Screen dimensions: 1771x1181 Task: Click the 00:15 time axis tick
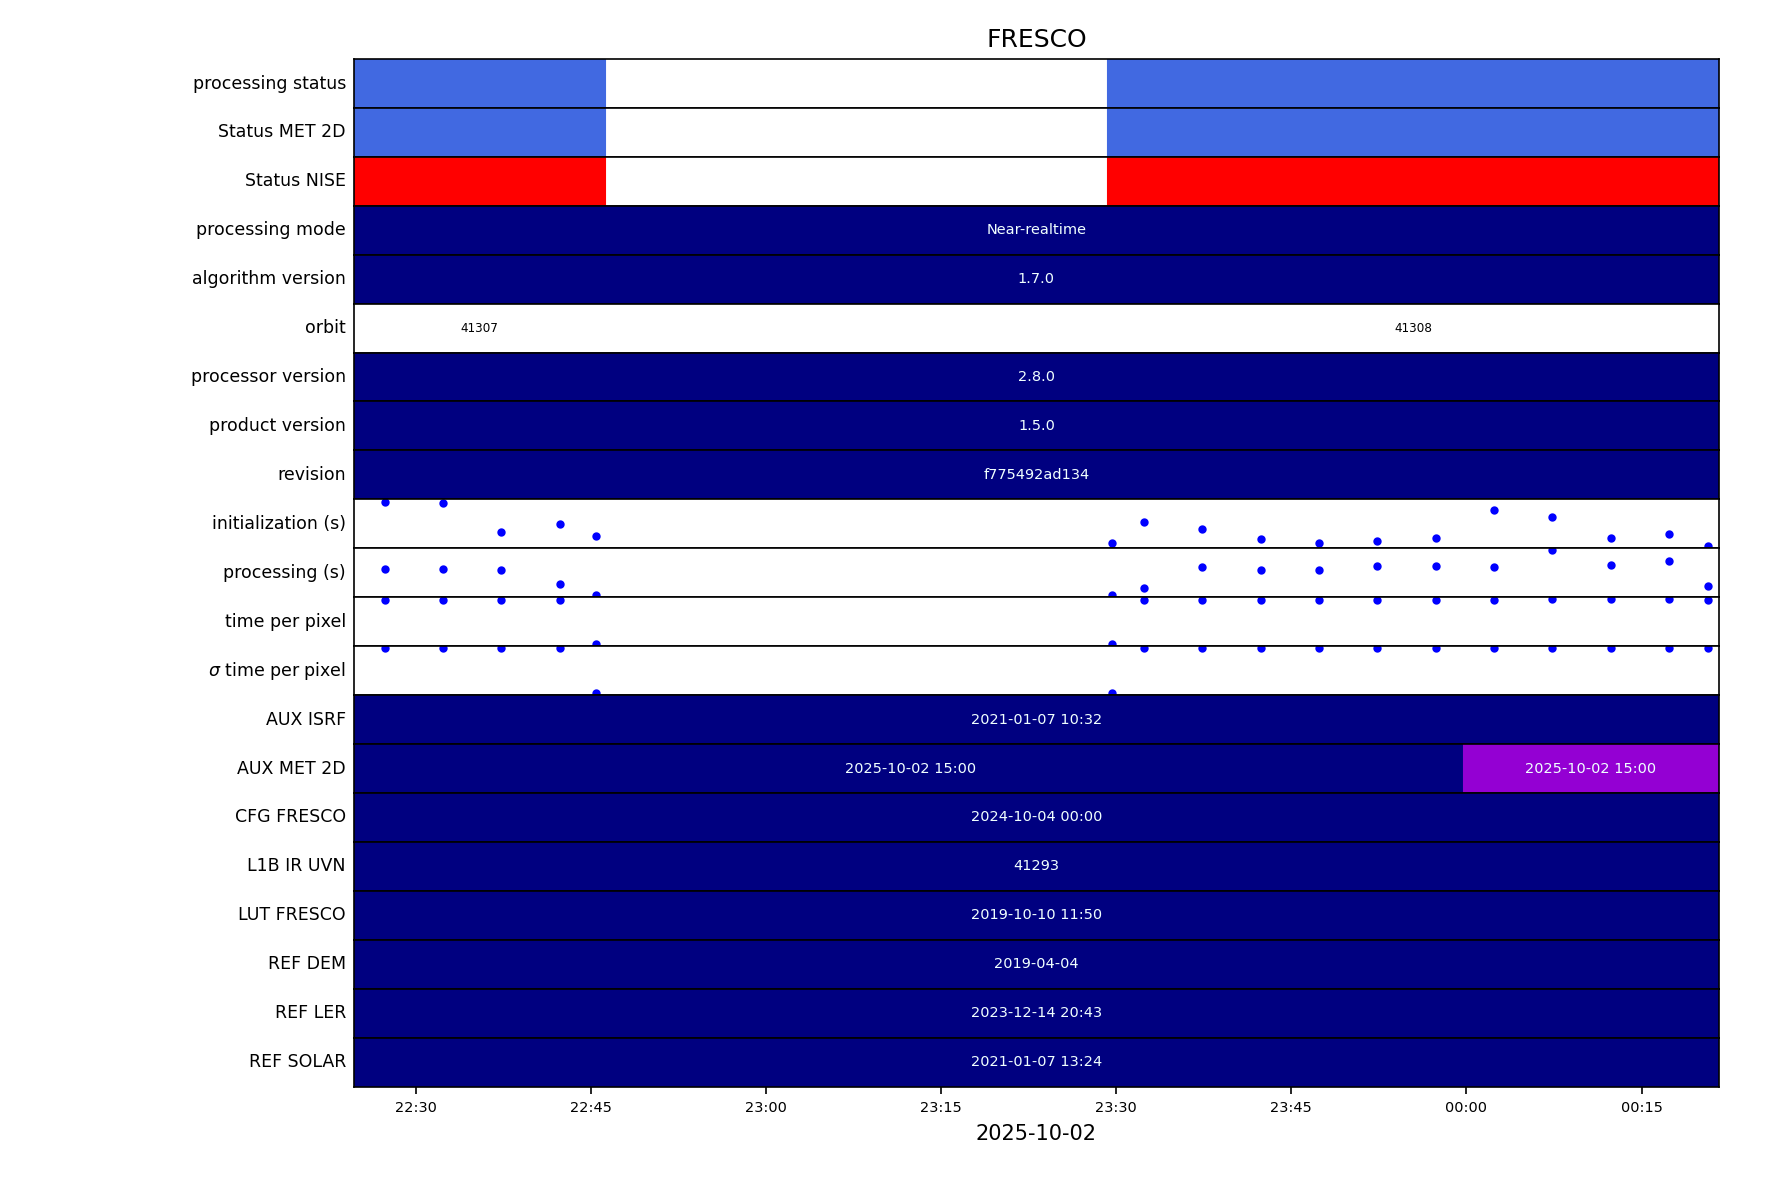click(1641, 1107)
